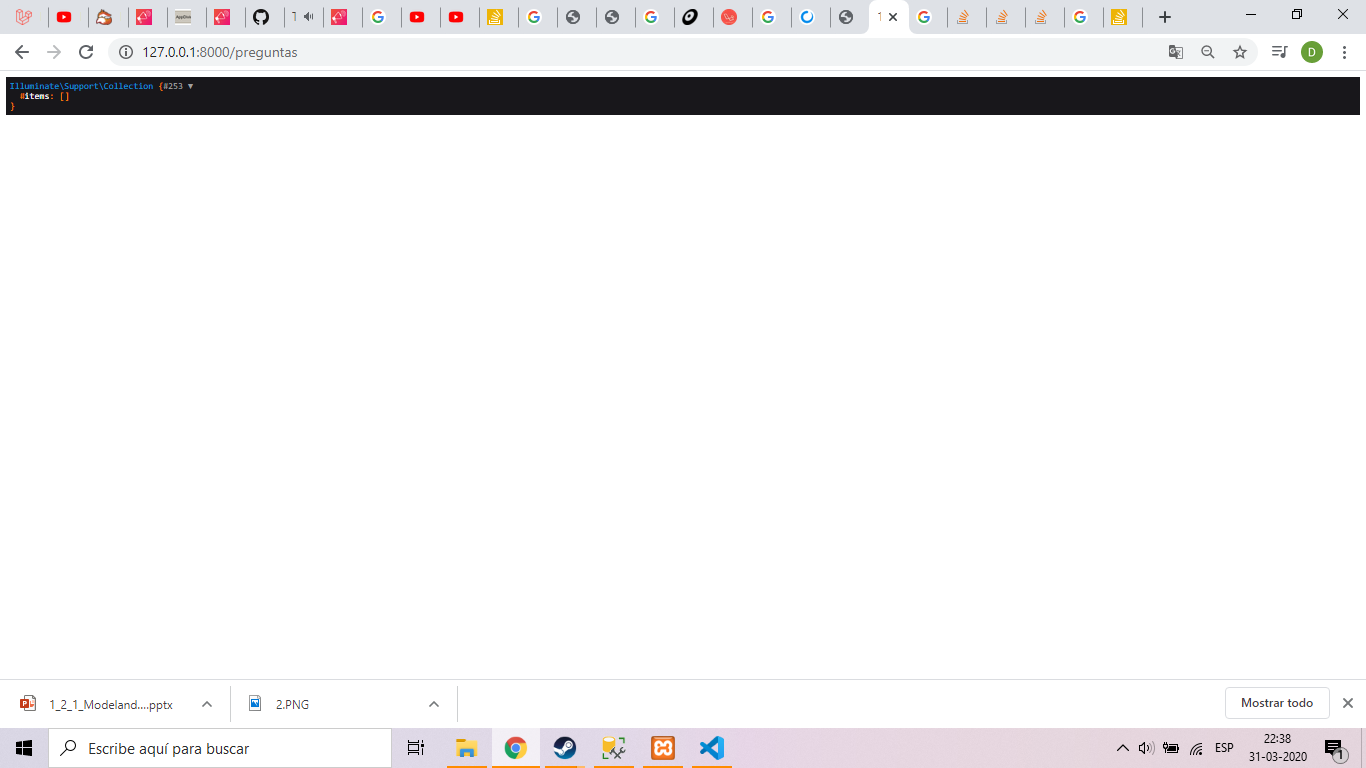This screenshot has height=768, width=1366.
Task: Expand options for the pptx download
Action: [x=207, y=704]
